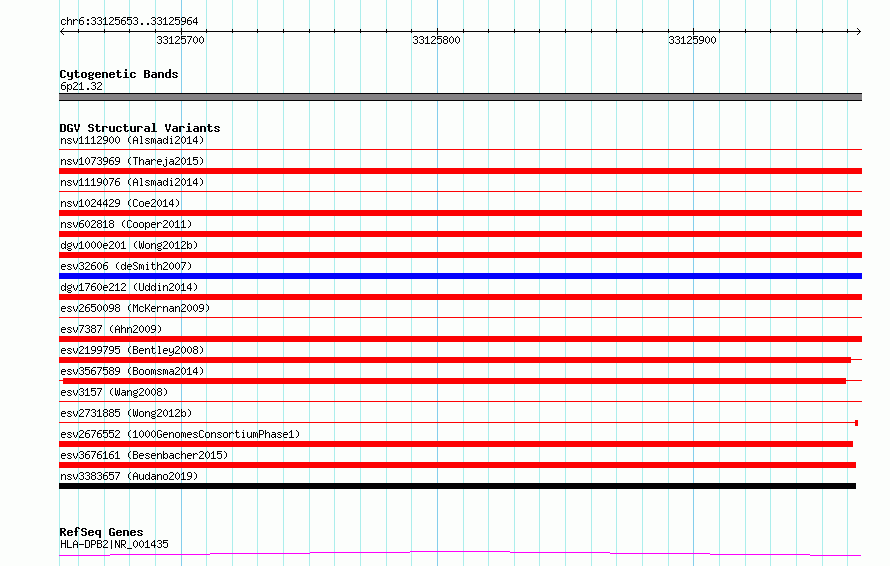Click the red nsv1073969 variant bar
Image resolution: width=890 pixels, height=566 pixels.
pyautogui.click(x=460, y=171)
